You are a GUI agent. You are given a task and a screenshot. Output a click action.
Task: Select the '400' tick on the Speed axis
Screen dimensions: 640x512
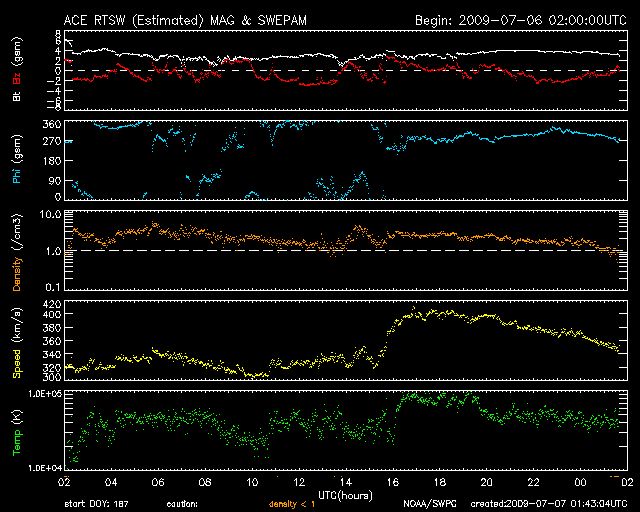pyautogui.click(x=52, y=314)
